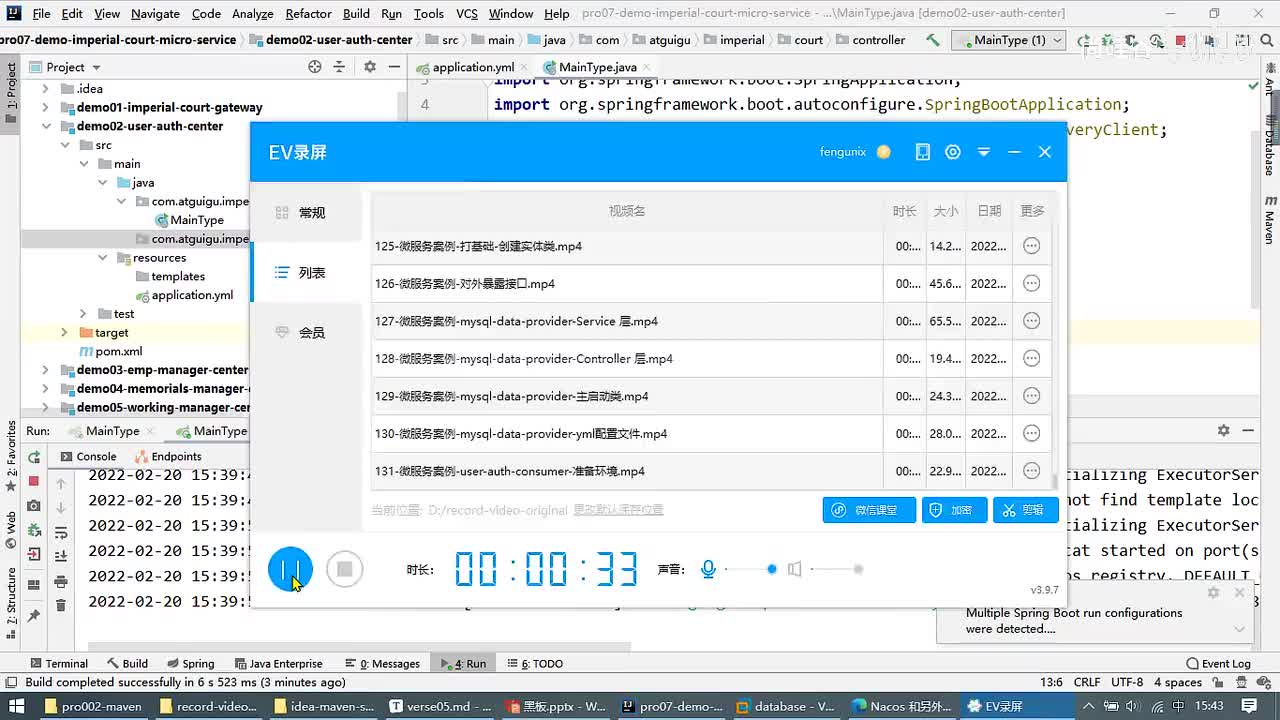Open the EV recorder dropdown menu icon
The width and height of the screenshot is (1280, 720).
point(983,152)
